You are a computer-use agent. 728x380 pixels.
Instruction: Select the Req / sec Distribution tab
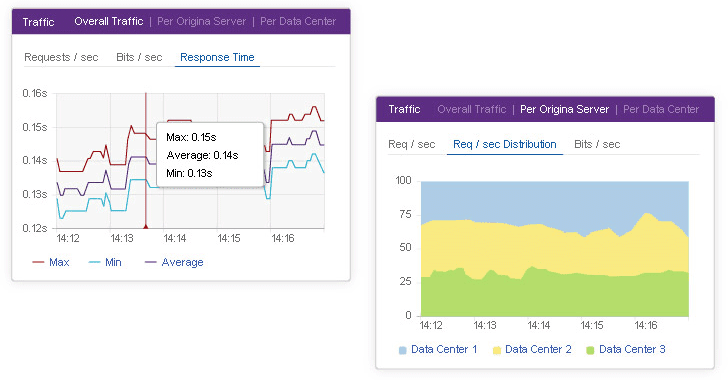coord(505,144)
